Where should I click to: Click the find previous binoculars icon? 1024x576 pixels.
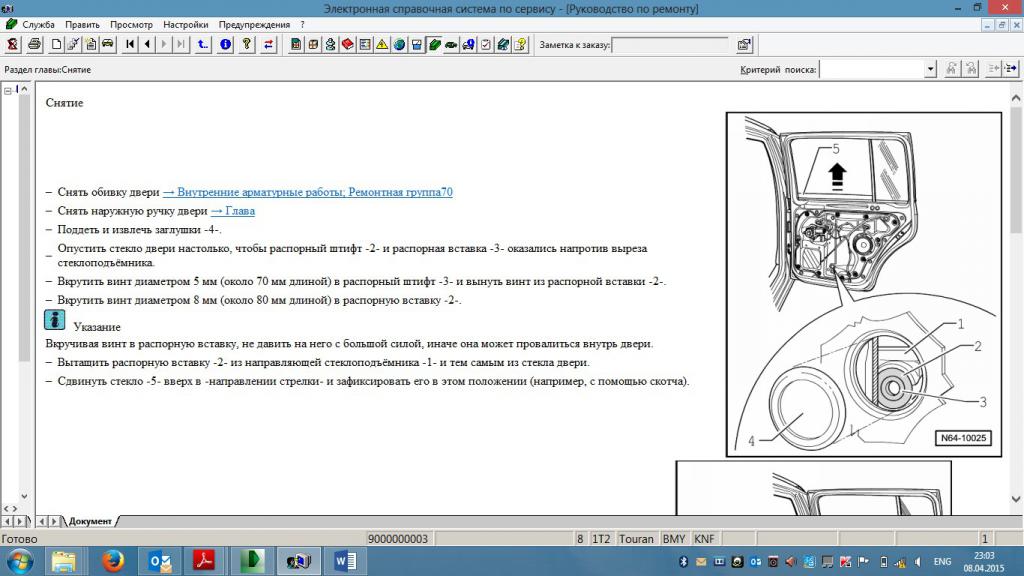tap(952, 69)
